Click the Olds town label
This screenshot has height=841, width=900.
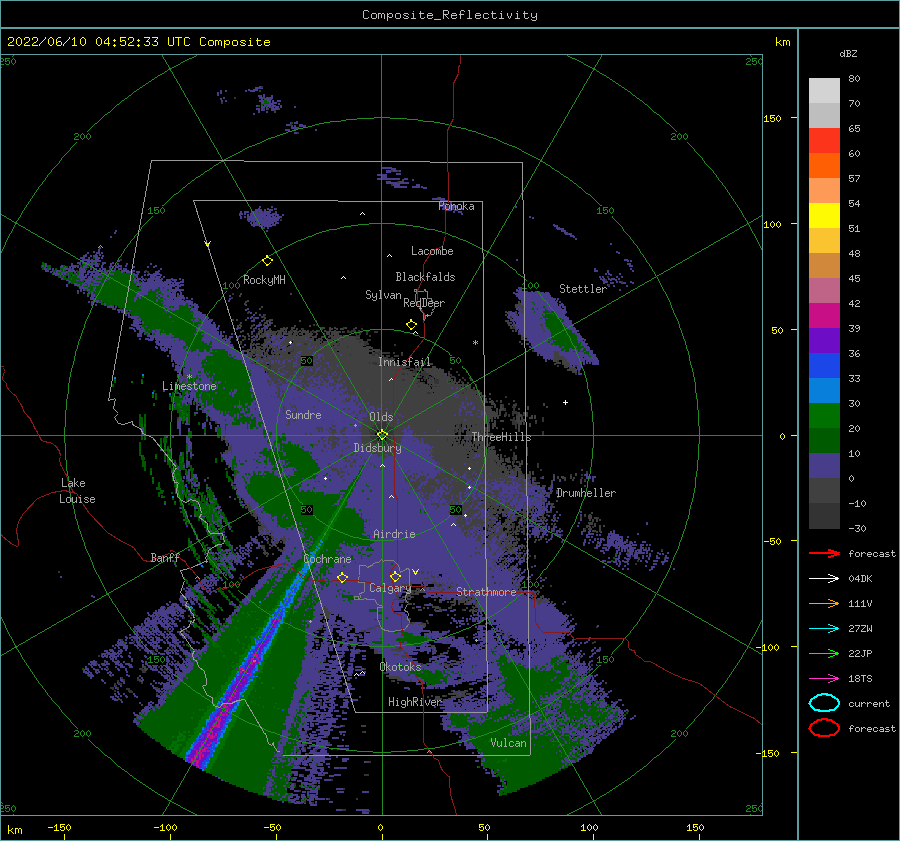pos(381,417)
